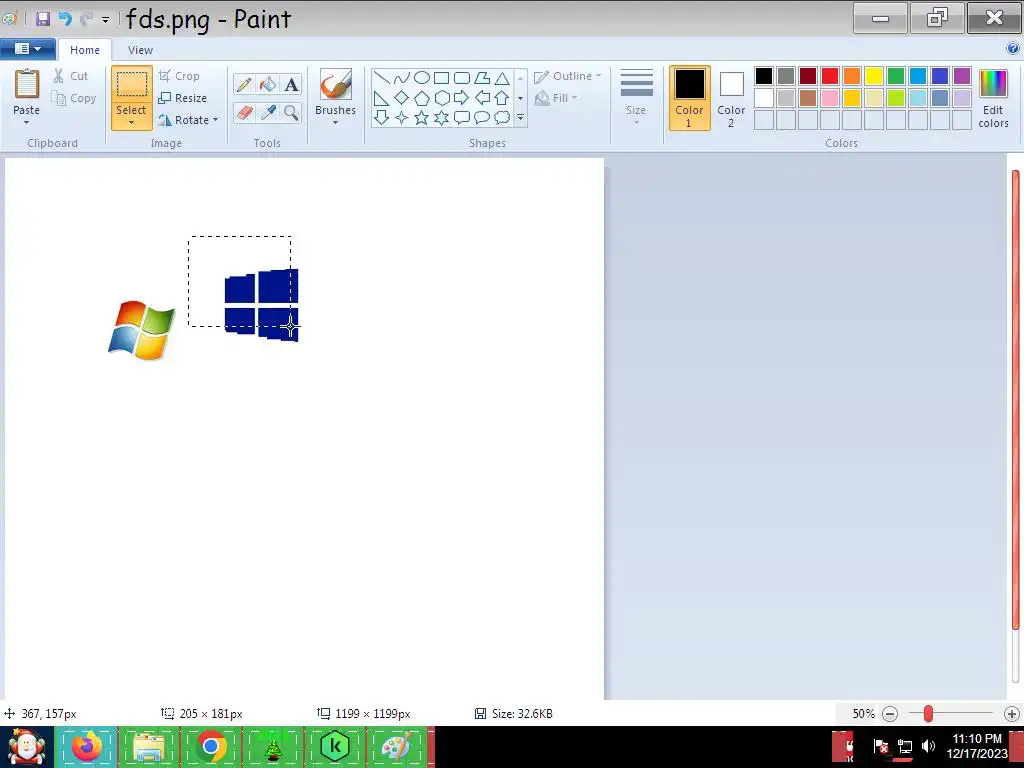
Task: Crop the image to selection
Action: point(179,76)
